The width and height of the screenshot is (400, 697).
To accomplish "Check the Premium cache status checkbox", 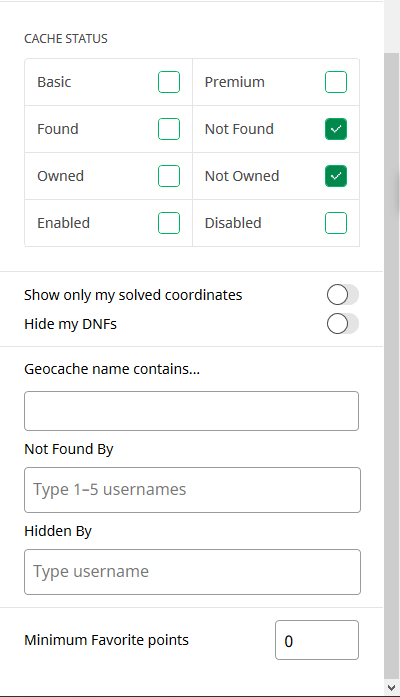I will pos(336,82).
